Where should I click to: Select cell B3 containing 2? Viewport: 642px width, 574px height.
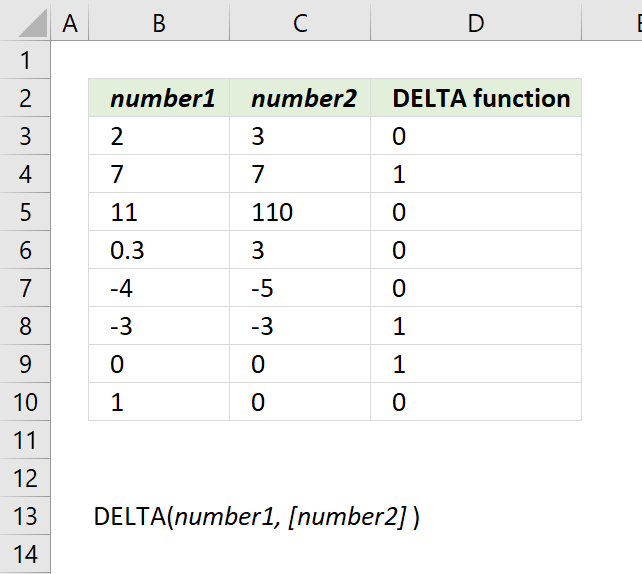click(159, 136)
